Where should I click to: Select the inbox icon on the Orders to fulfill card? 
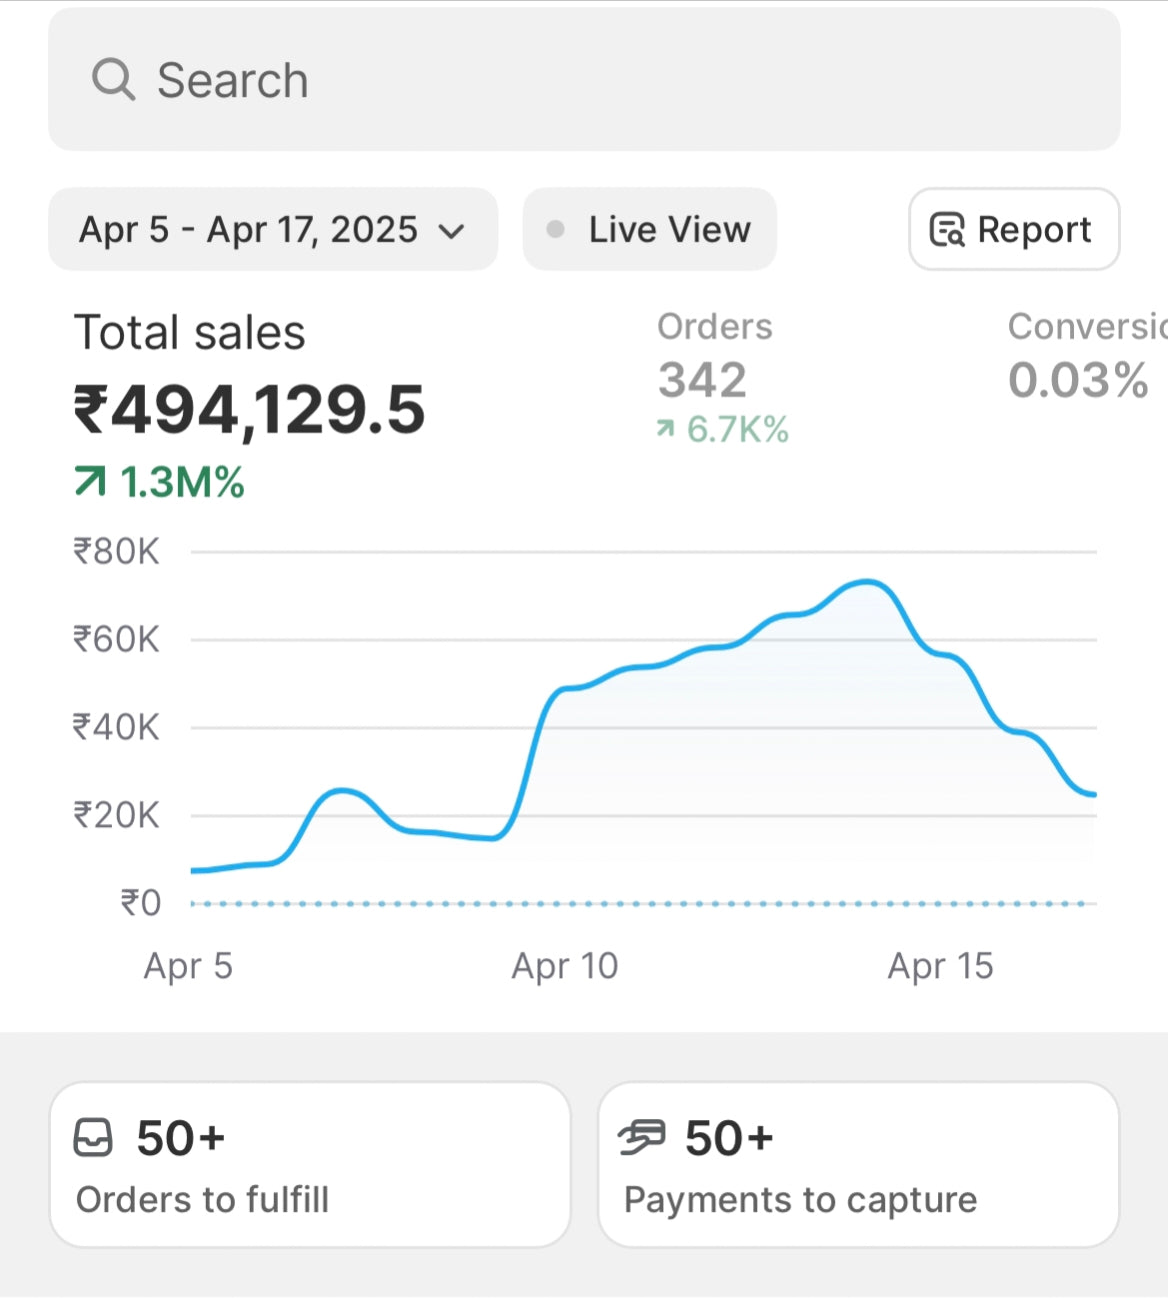(93, 1136)
